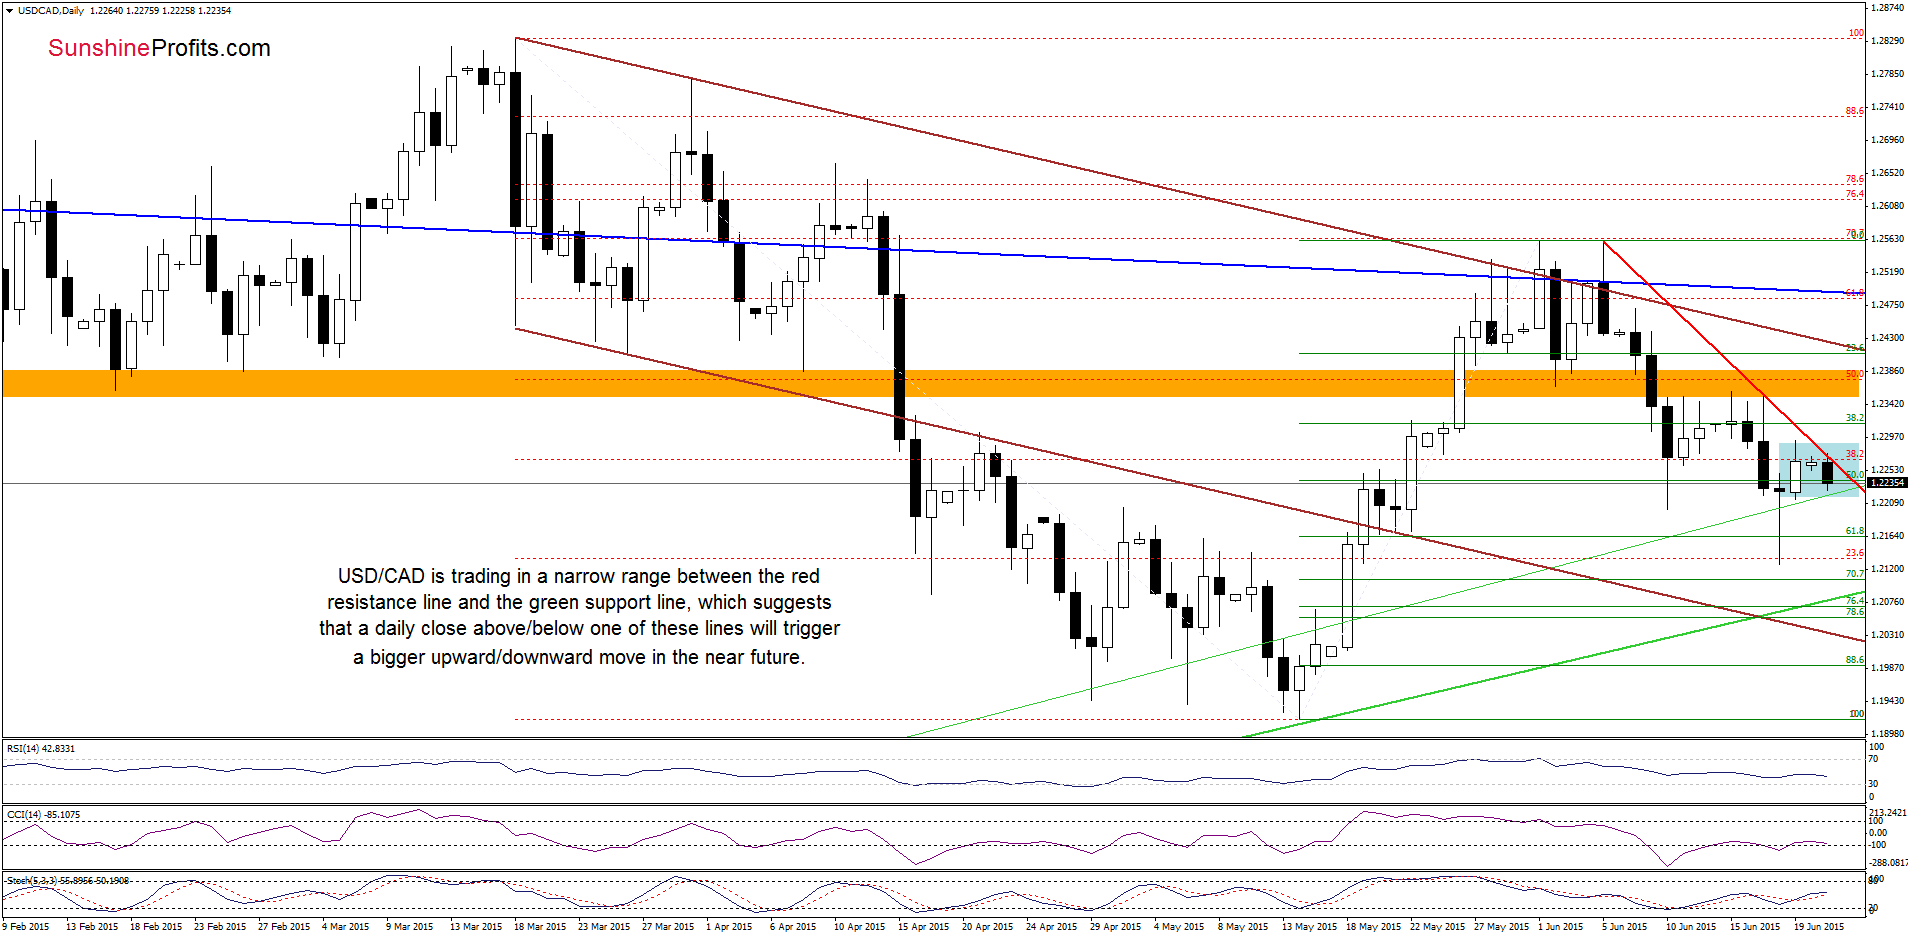Click the 1.26520 price axis label

[x=1887, y=172]
